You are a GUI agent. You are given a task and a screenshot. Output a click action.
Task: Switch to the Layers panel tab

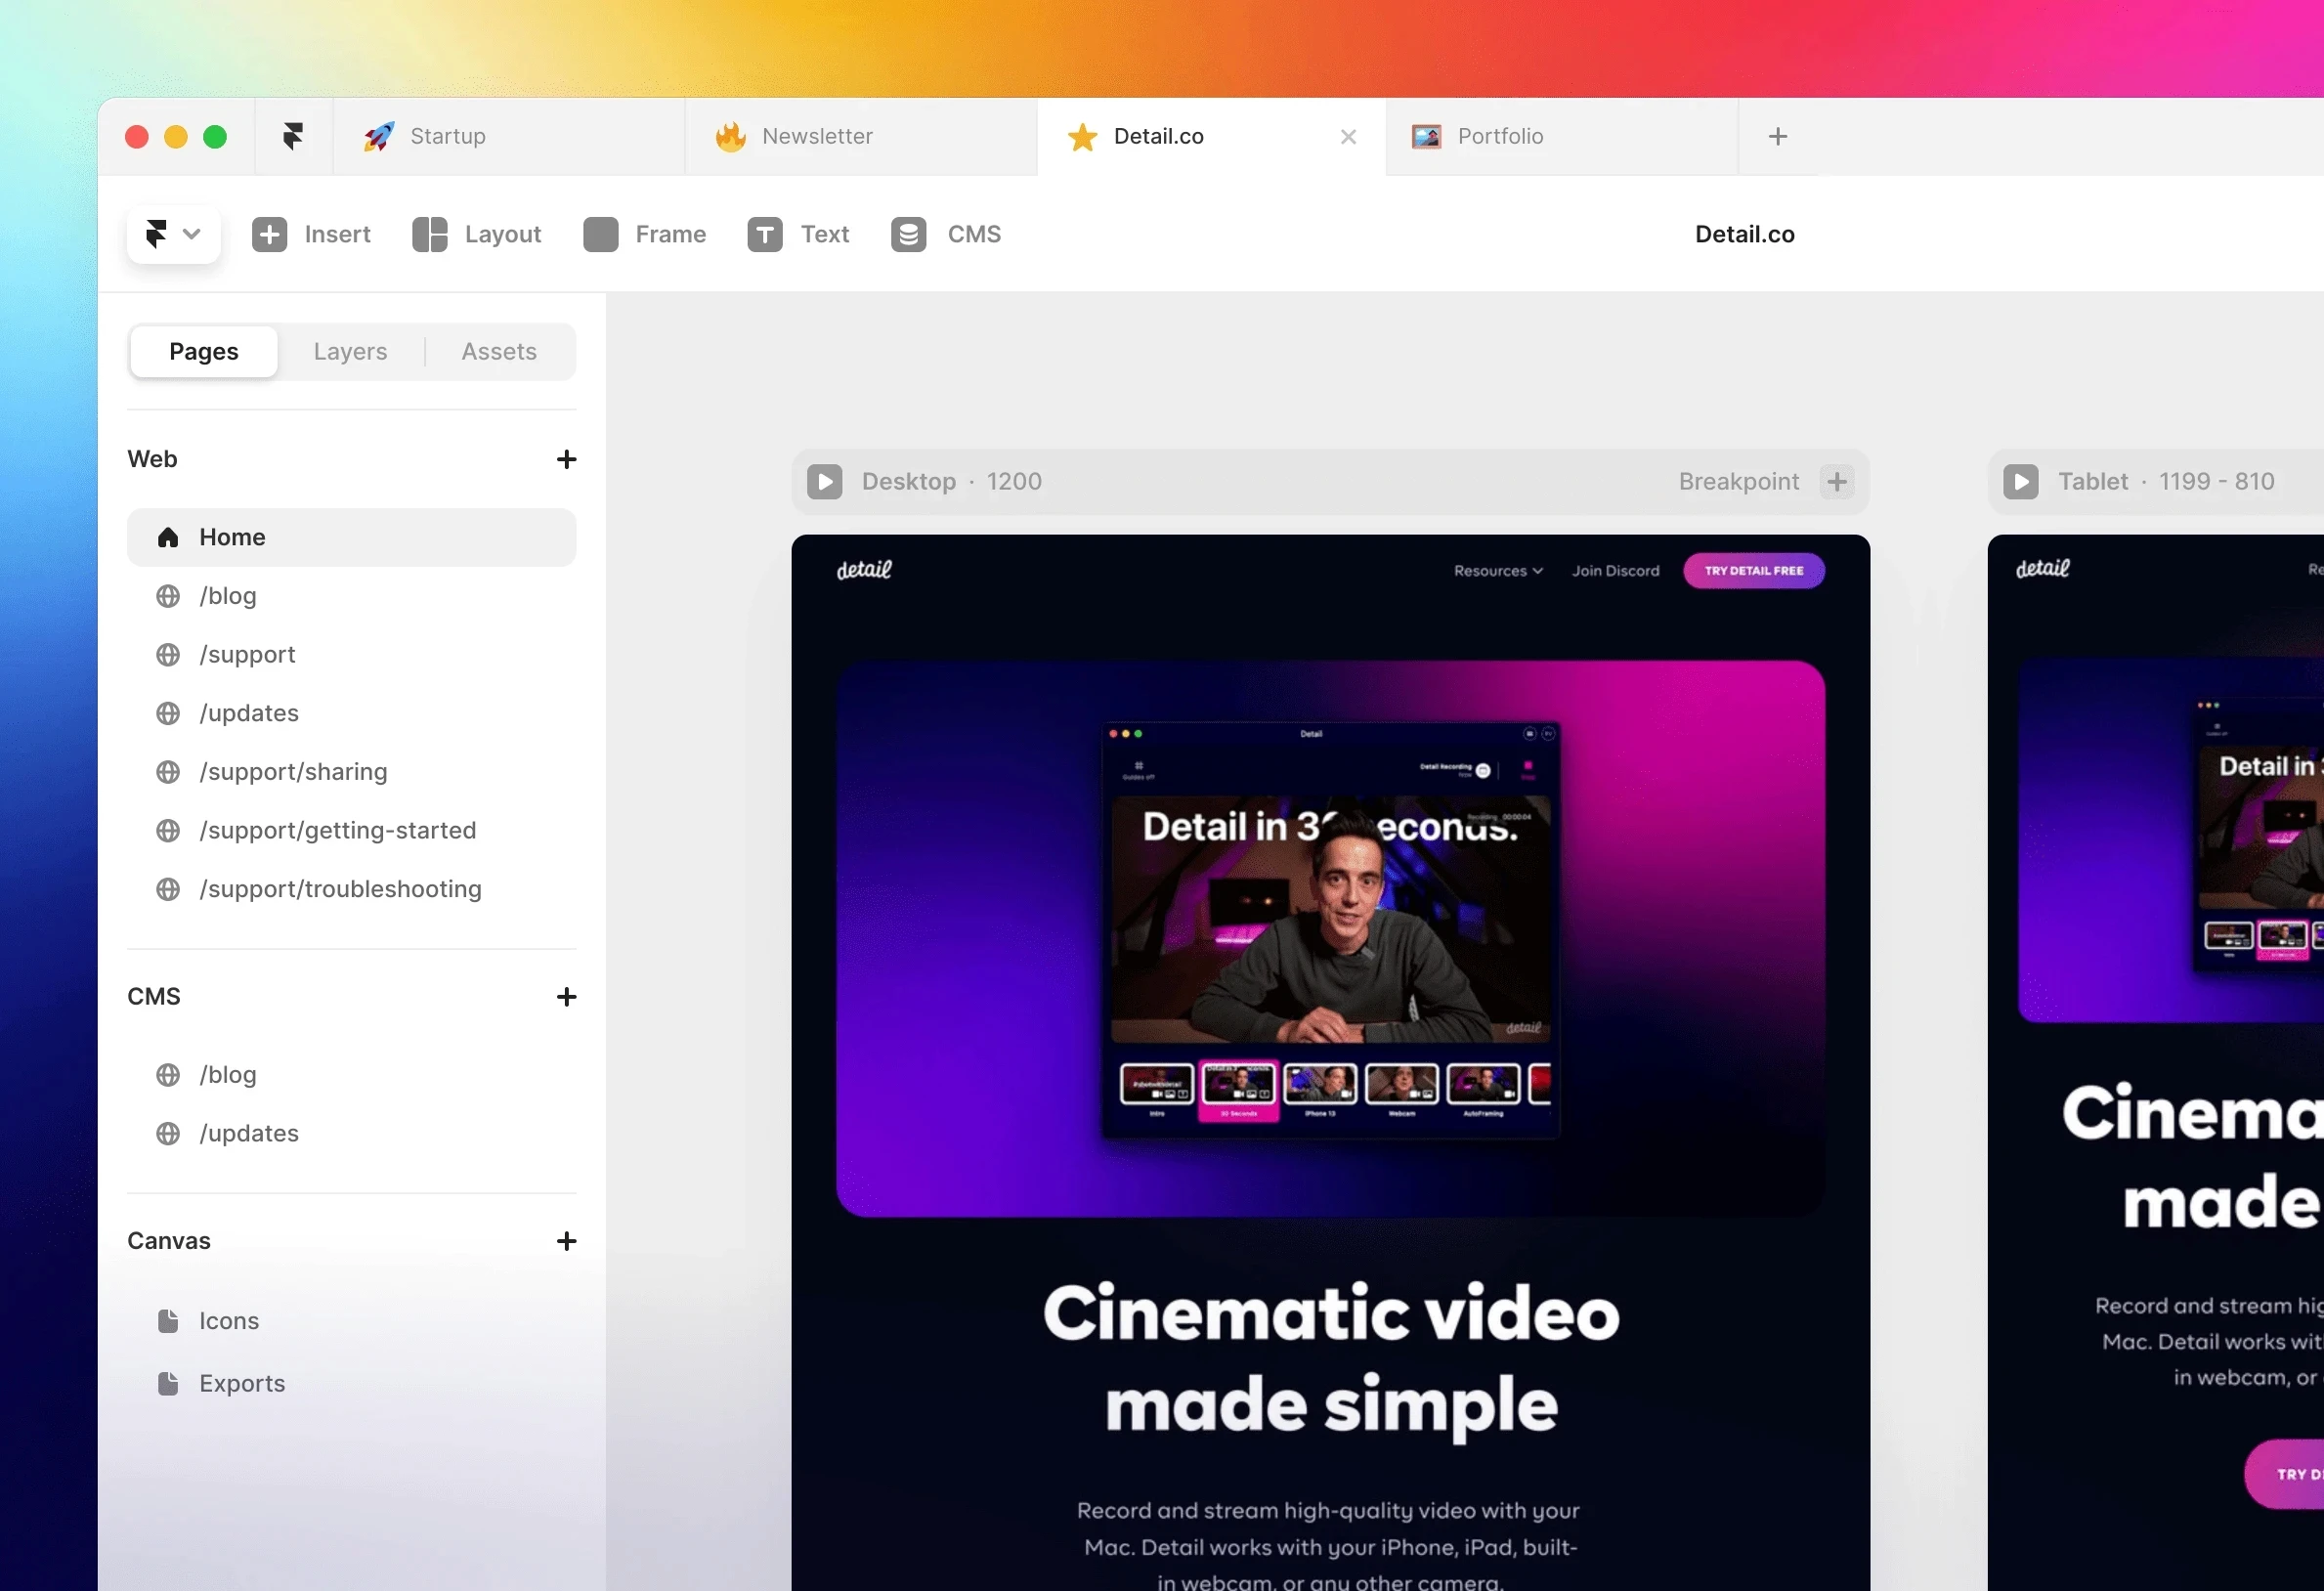350,351
